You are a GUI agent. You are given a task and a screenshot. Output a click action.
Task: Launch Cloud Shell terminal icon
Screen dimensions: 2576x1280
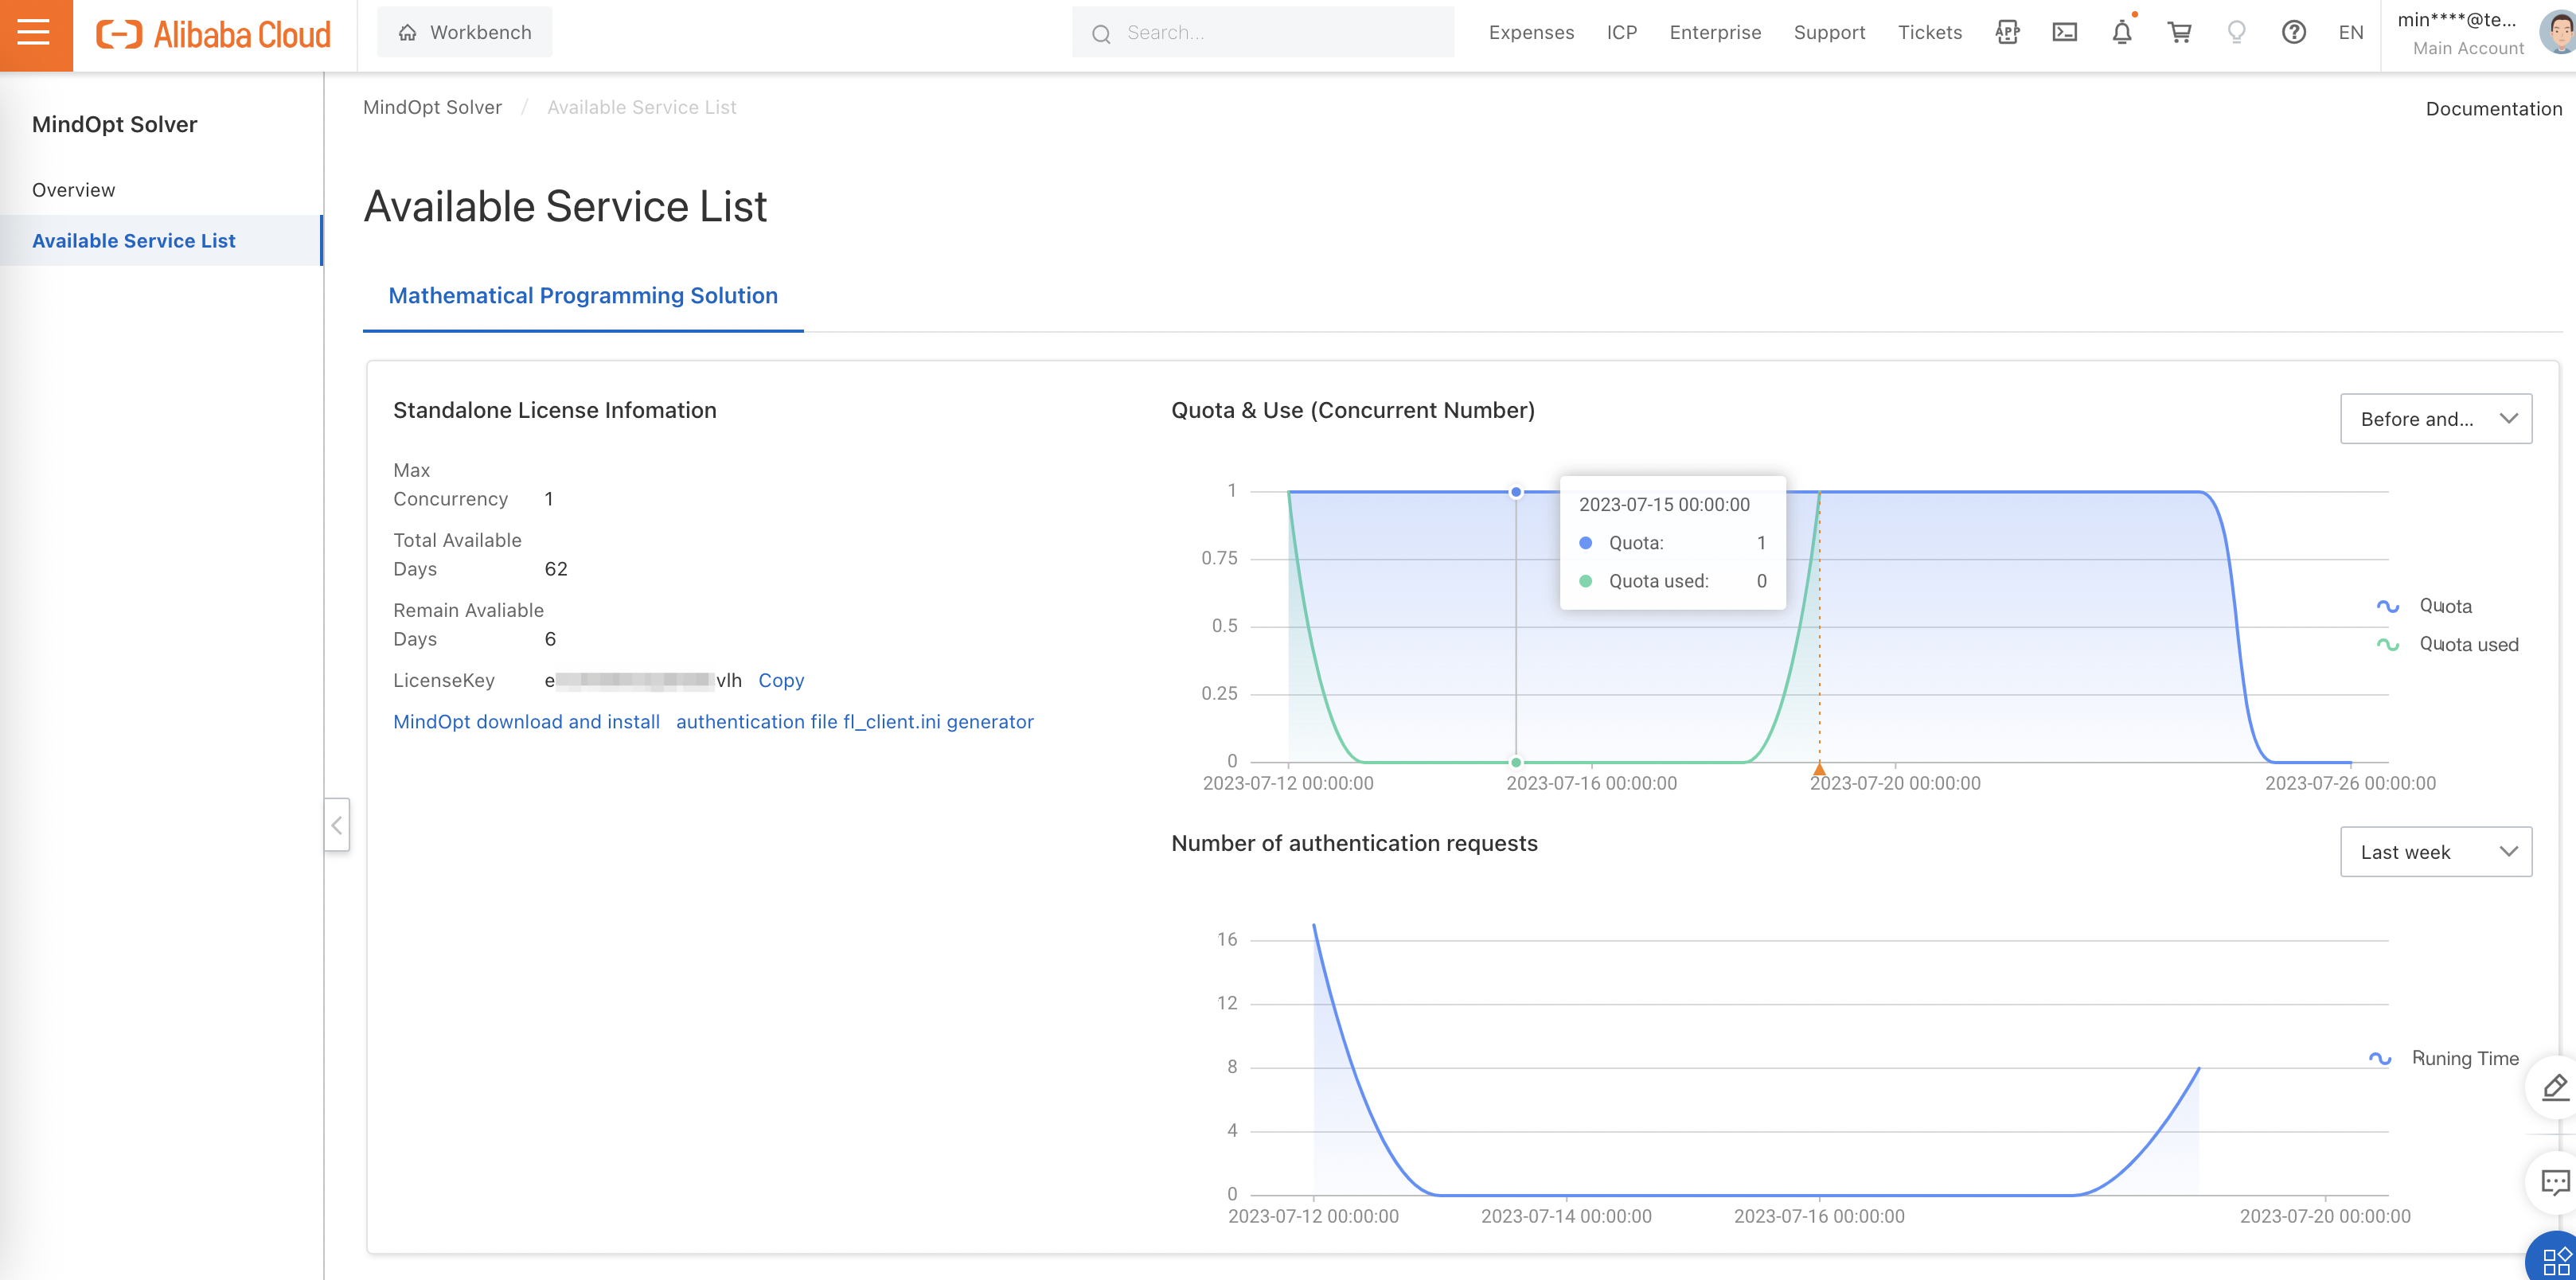tap(2064, 33)
